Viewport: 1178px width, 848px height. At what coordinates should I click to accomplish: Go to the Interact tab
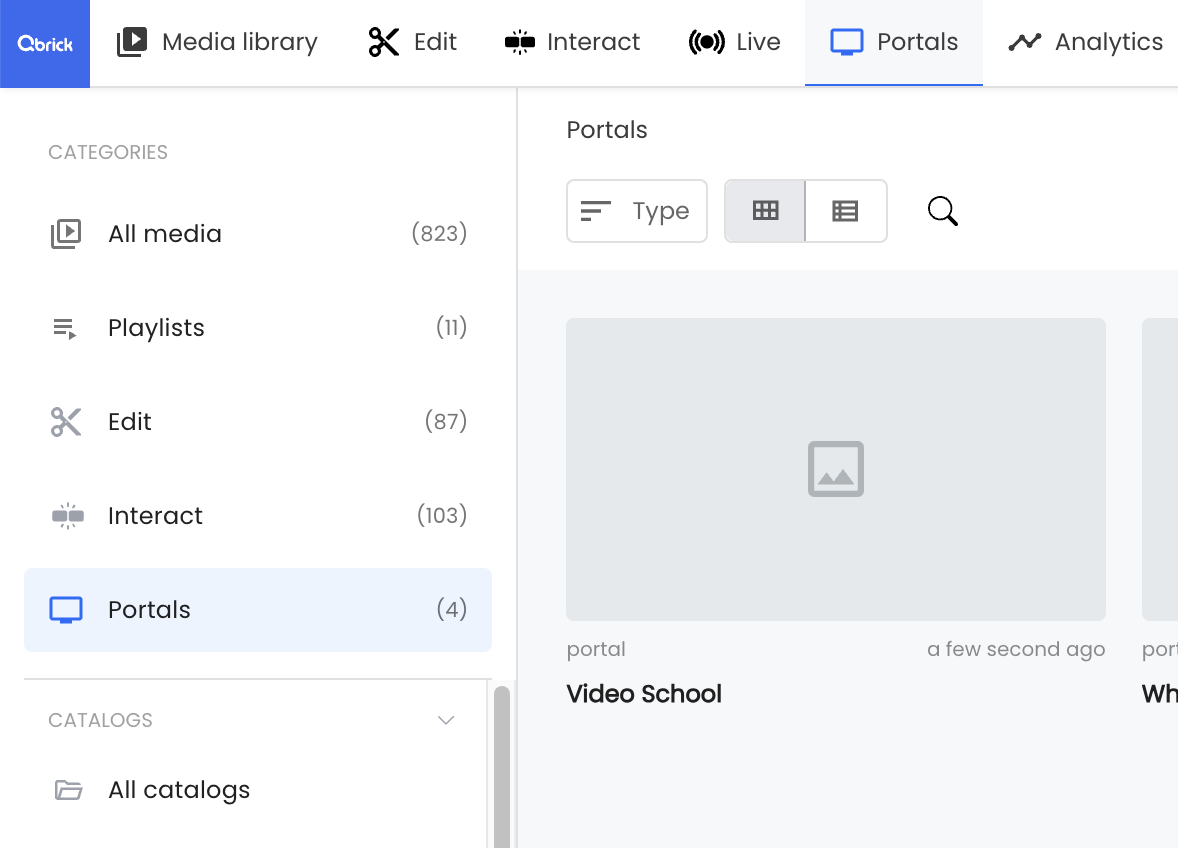click(572, 42)
